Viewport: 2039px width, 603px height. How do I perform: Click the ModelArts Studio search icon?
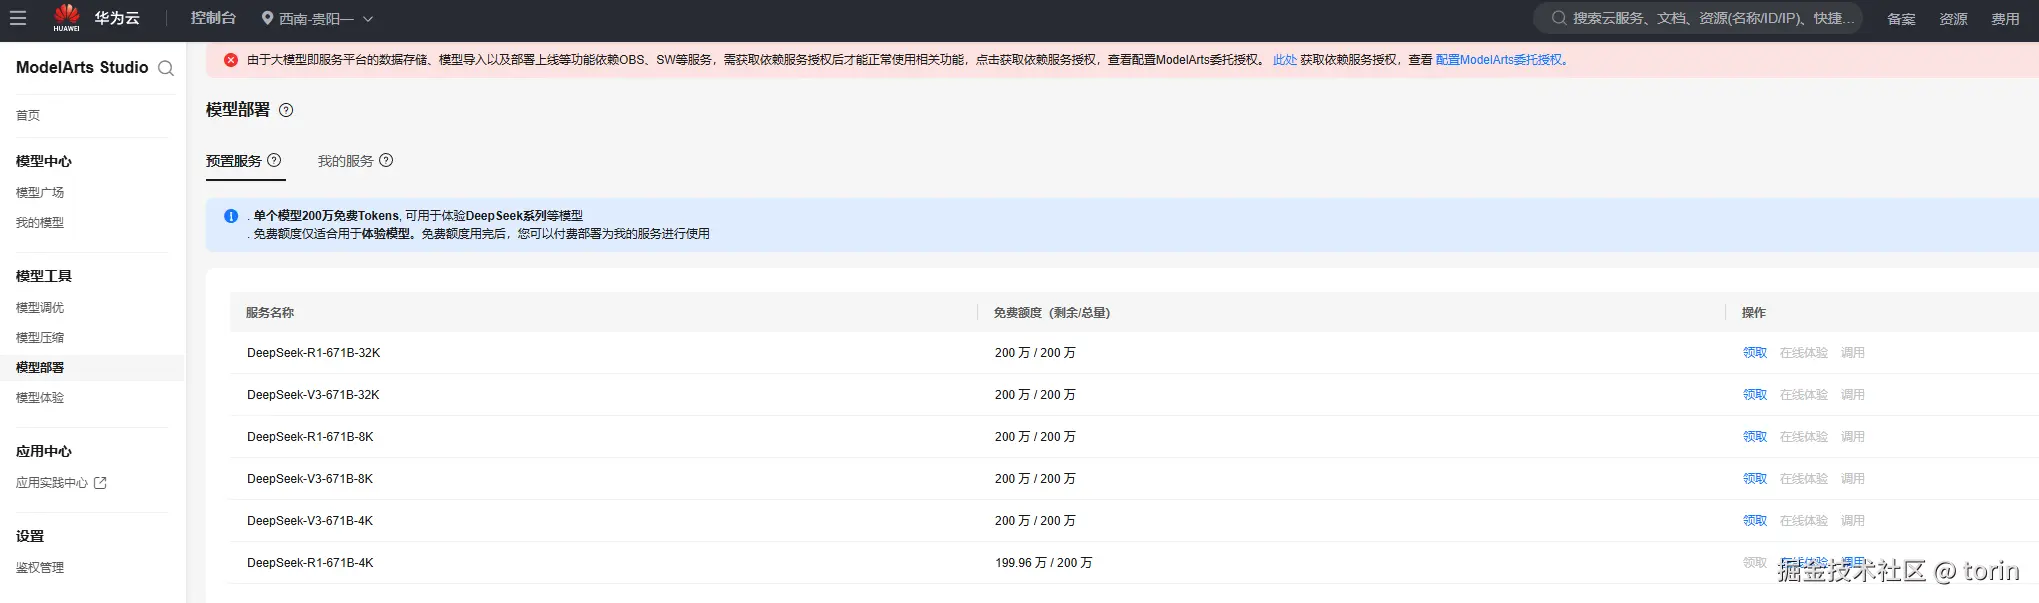click(166, 68)
